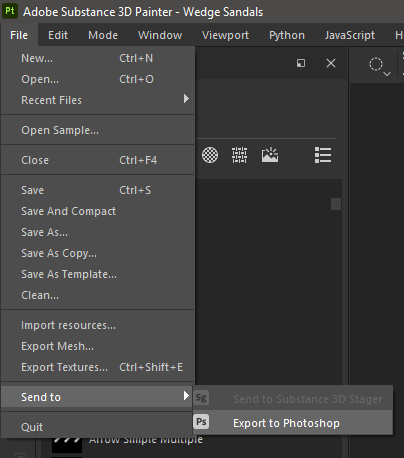Select the grid texture filter icon
Image resolution: width=404 pixels, height=458 pixels.
point(240,155)
